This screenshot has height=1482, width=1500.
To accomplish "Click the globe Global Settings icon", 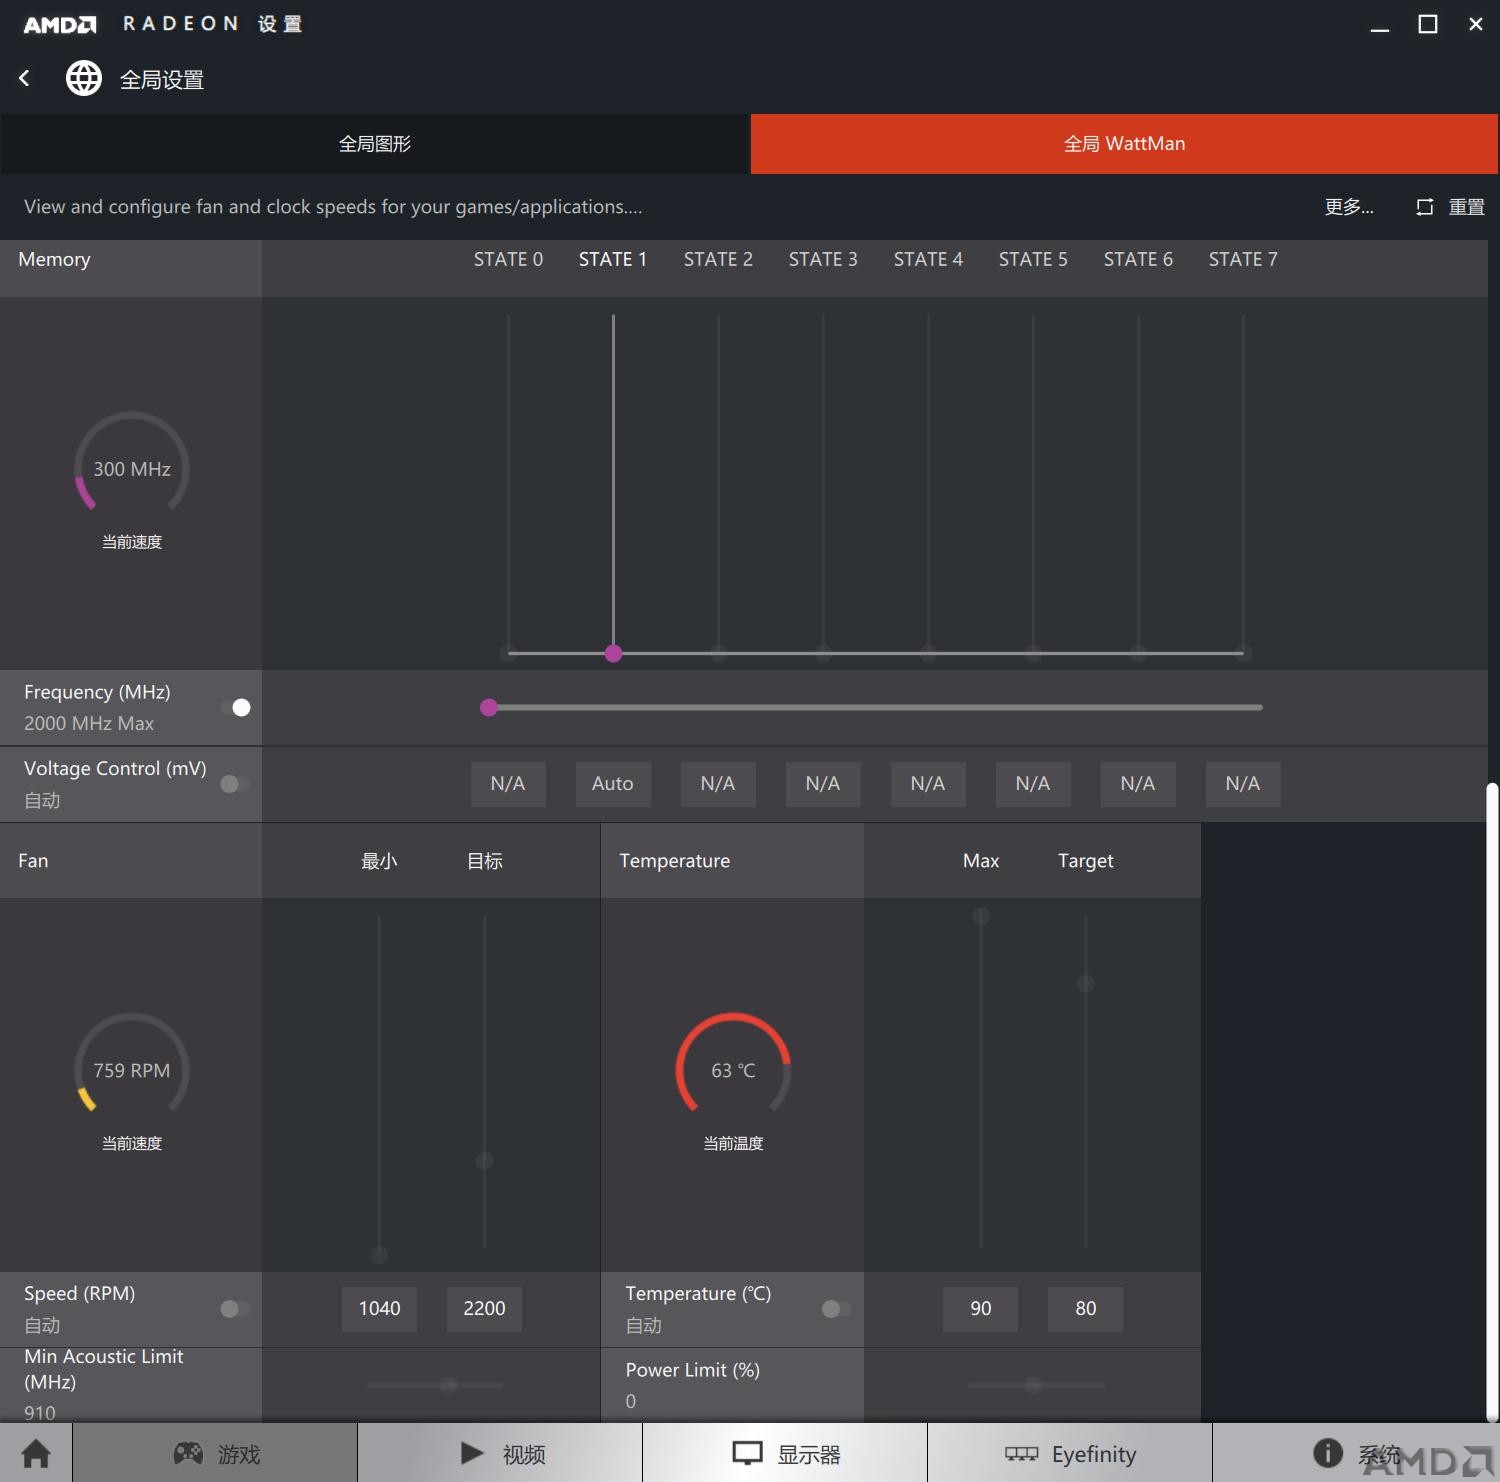I will click(x=84, y=78).
